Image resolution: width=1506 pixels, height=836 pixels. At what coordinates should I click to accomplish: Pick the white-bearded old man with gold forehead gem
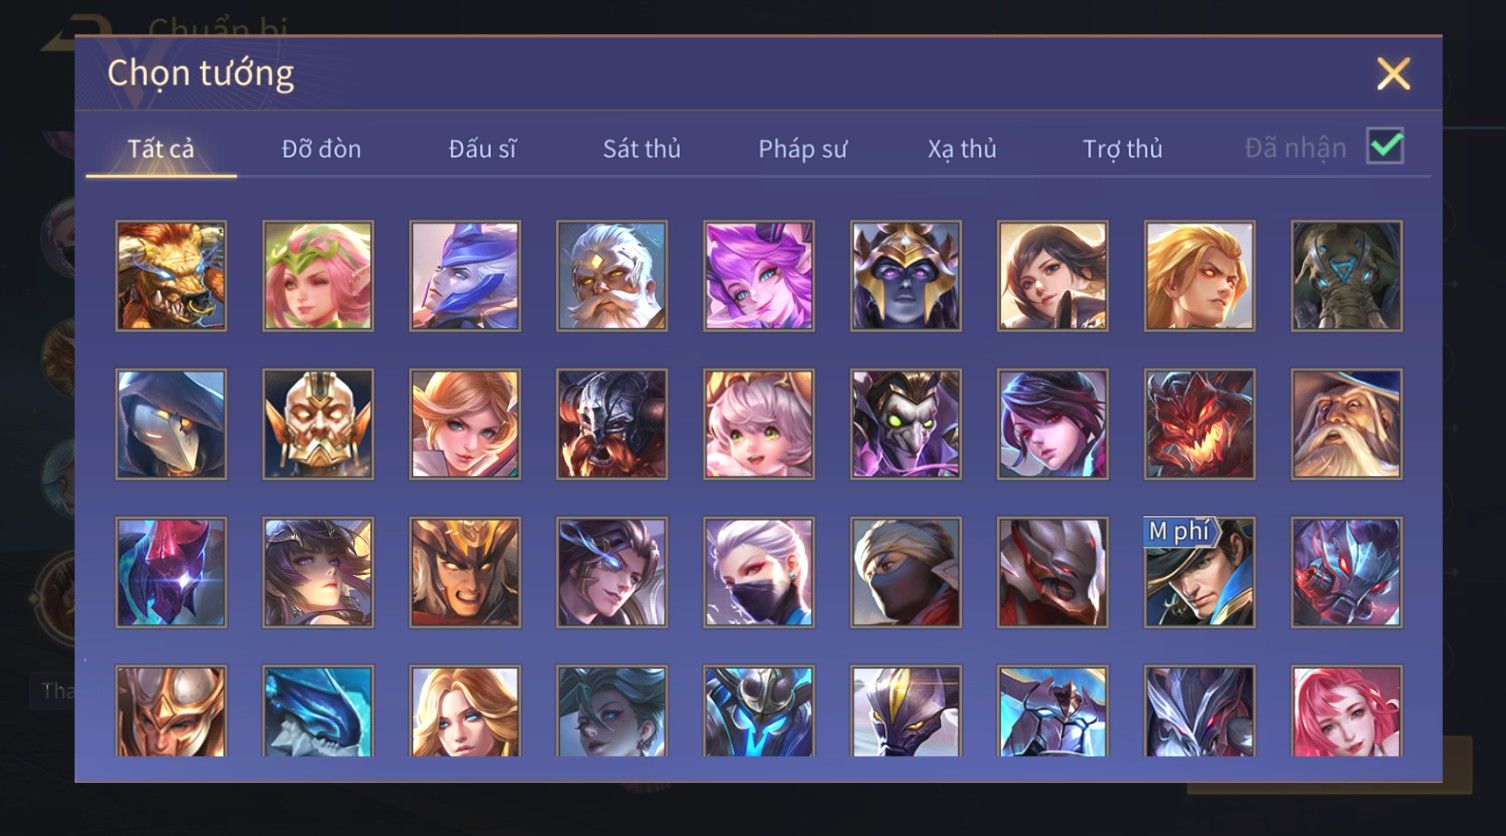tap(612, 276)
